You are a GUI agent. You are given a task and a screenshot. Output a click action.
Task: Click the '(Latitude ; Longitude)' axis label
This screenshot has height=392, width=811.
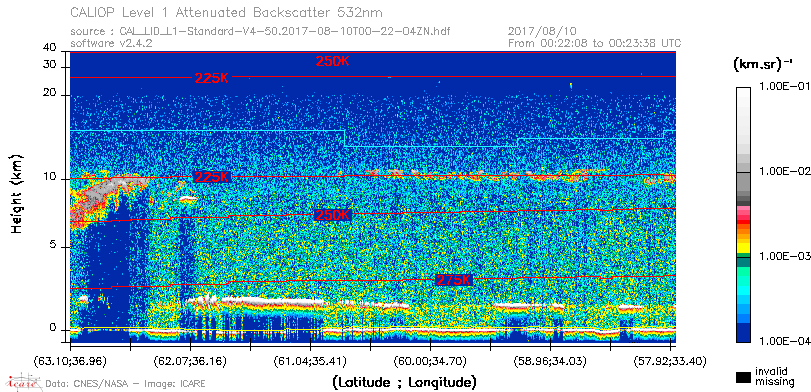[404, 383]
